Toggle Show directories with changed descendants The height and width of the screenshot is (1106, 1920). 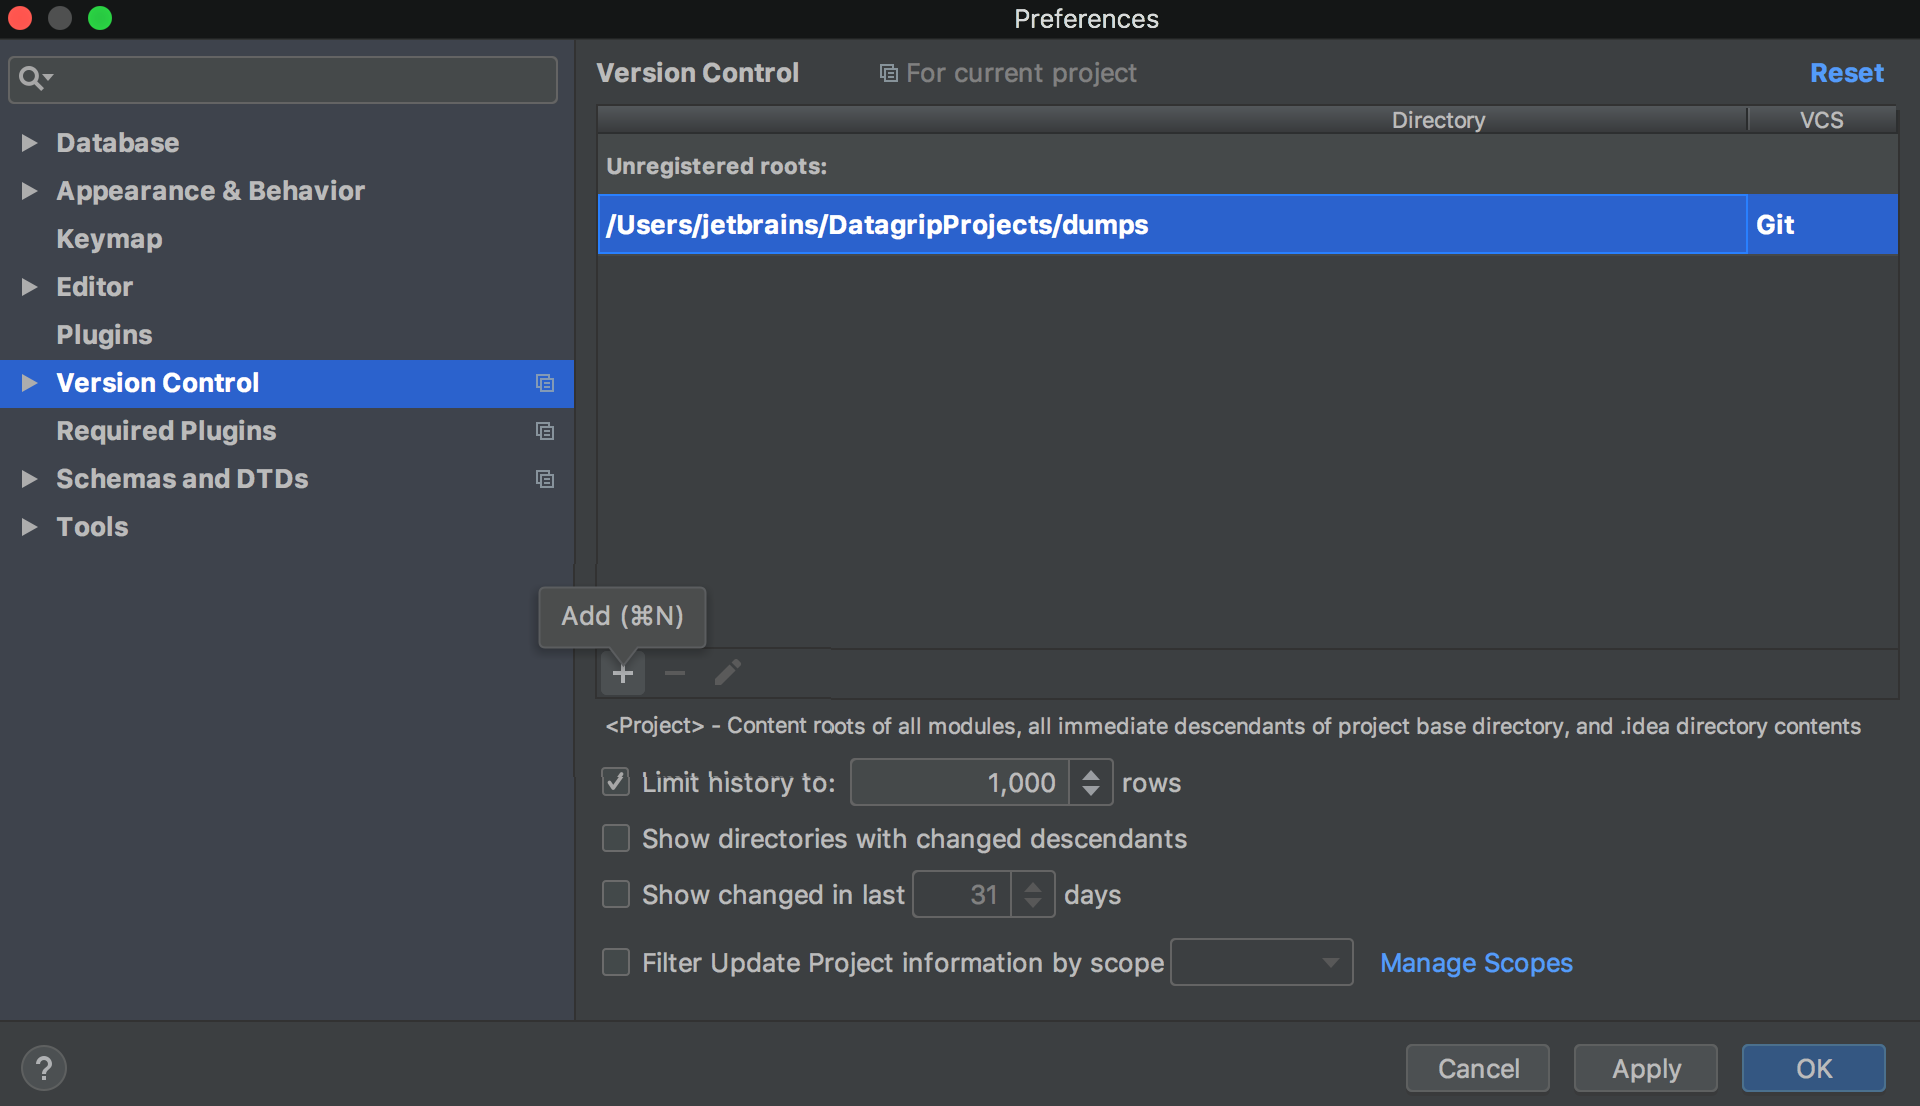click(618, 836)
